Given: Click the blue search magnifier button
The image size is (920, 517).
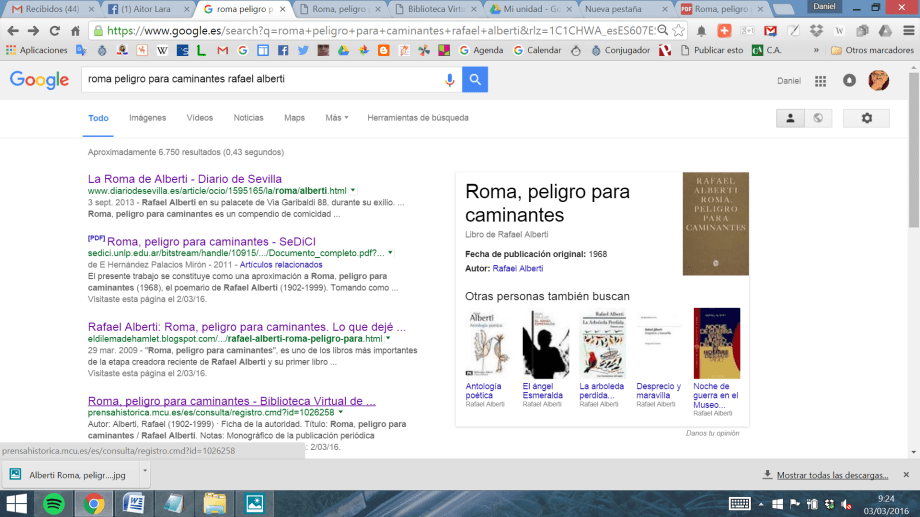Looking at the screenshot, I should (x=475, y=80).
